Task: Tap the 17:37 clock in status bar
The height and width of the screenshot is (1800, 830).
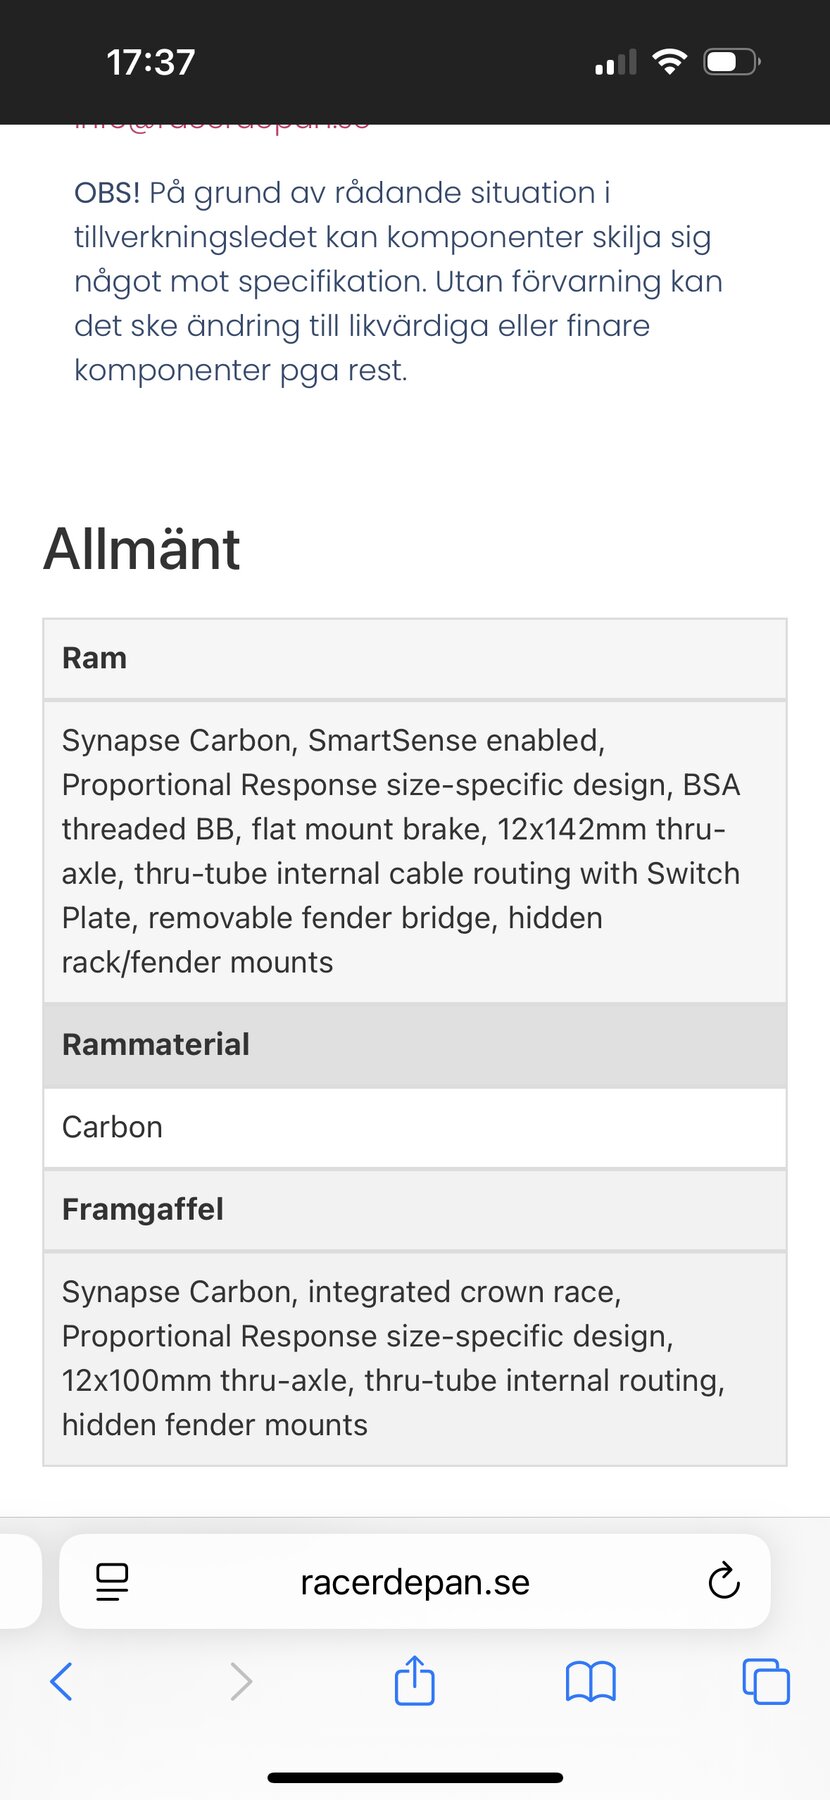Action: 151,62
